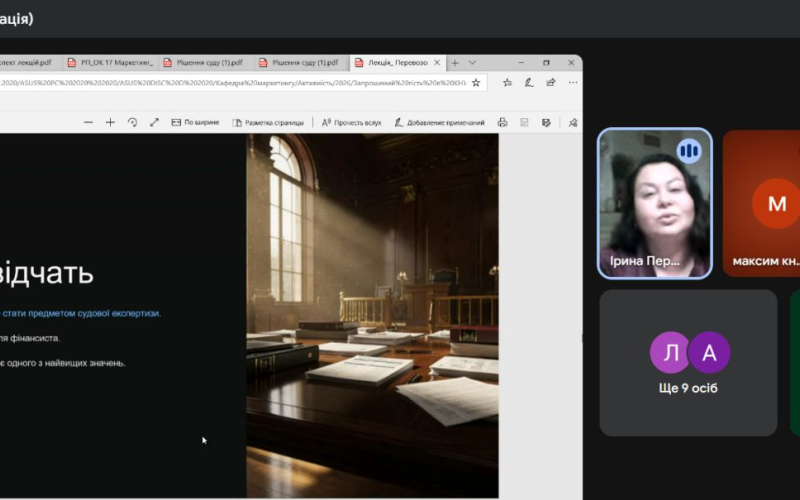Toggle 'По ширине' fit to width
Viewport: 800px width, 500px height.
[x=195, y=123]
